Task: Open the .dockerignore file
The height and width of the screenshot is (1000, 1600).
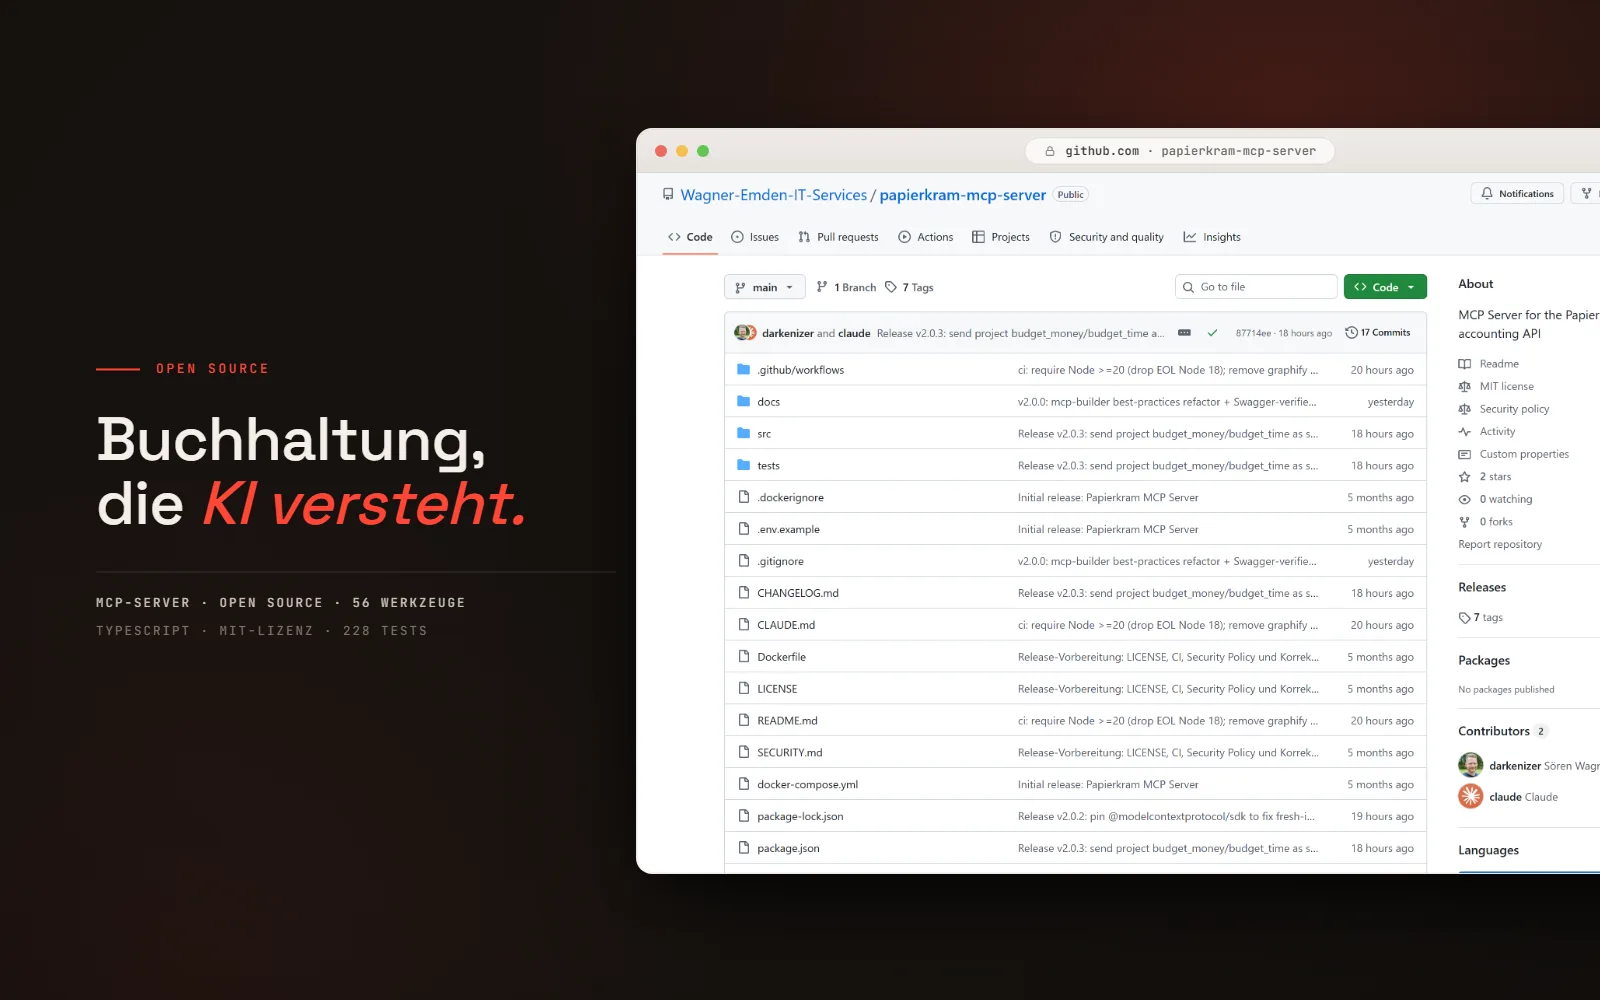Action: click(x=791, y=498)
